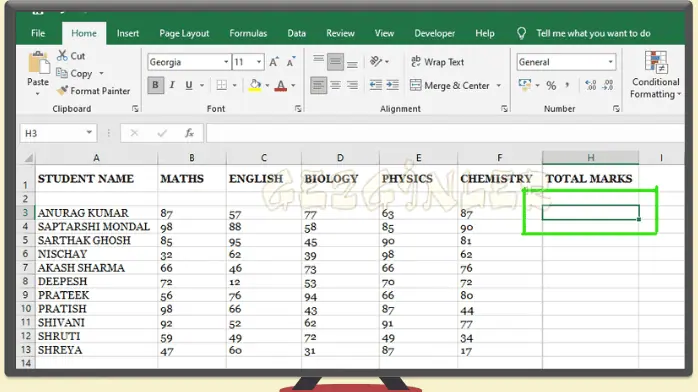698x392 pixels.
Task: Select column H header
Action: click(x=590, y=158)
